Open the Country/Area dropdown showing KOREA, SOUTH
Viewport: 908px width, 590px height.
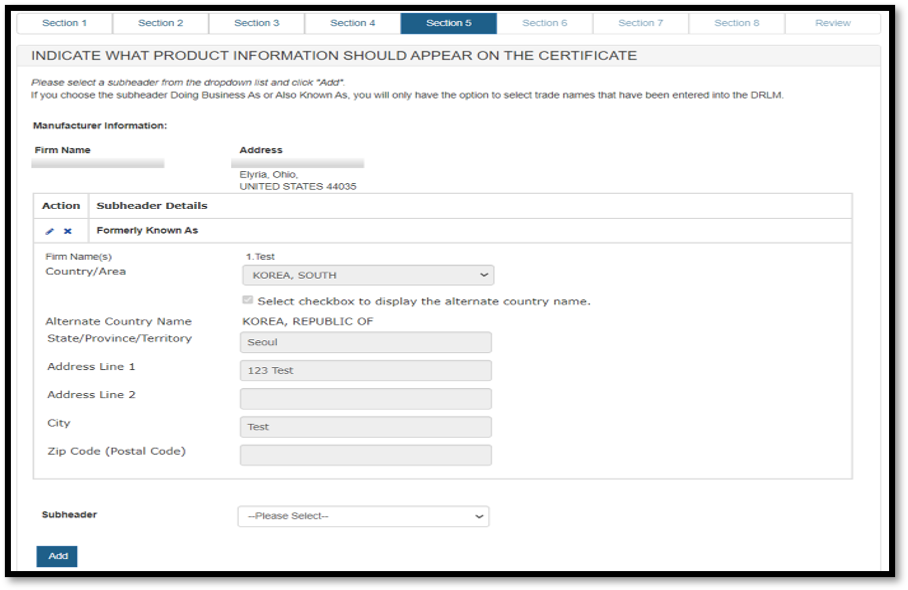367,275
